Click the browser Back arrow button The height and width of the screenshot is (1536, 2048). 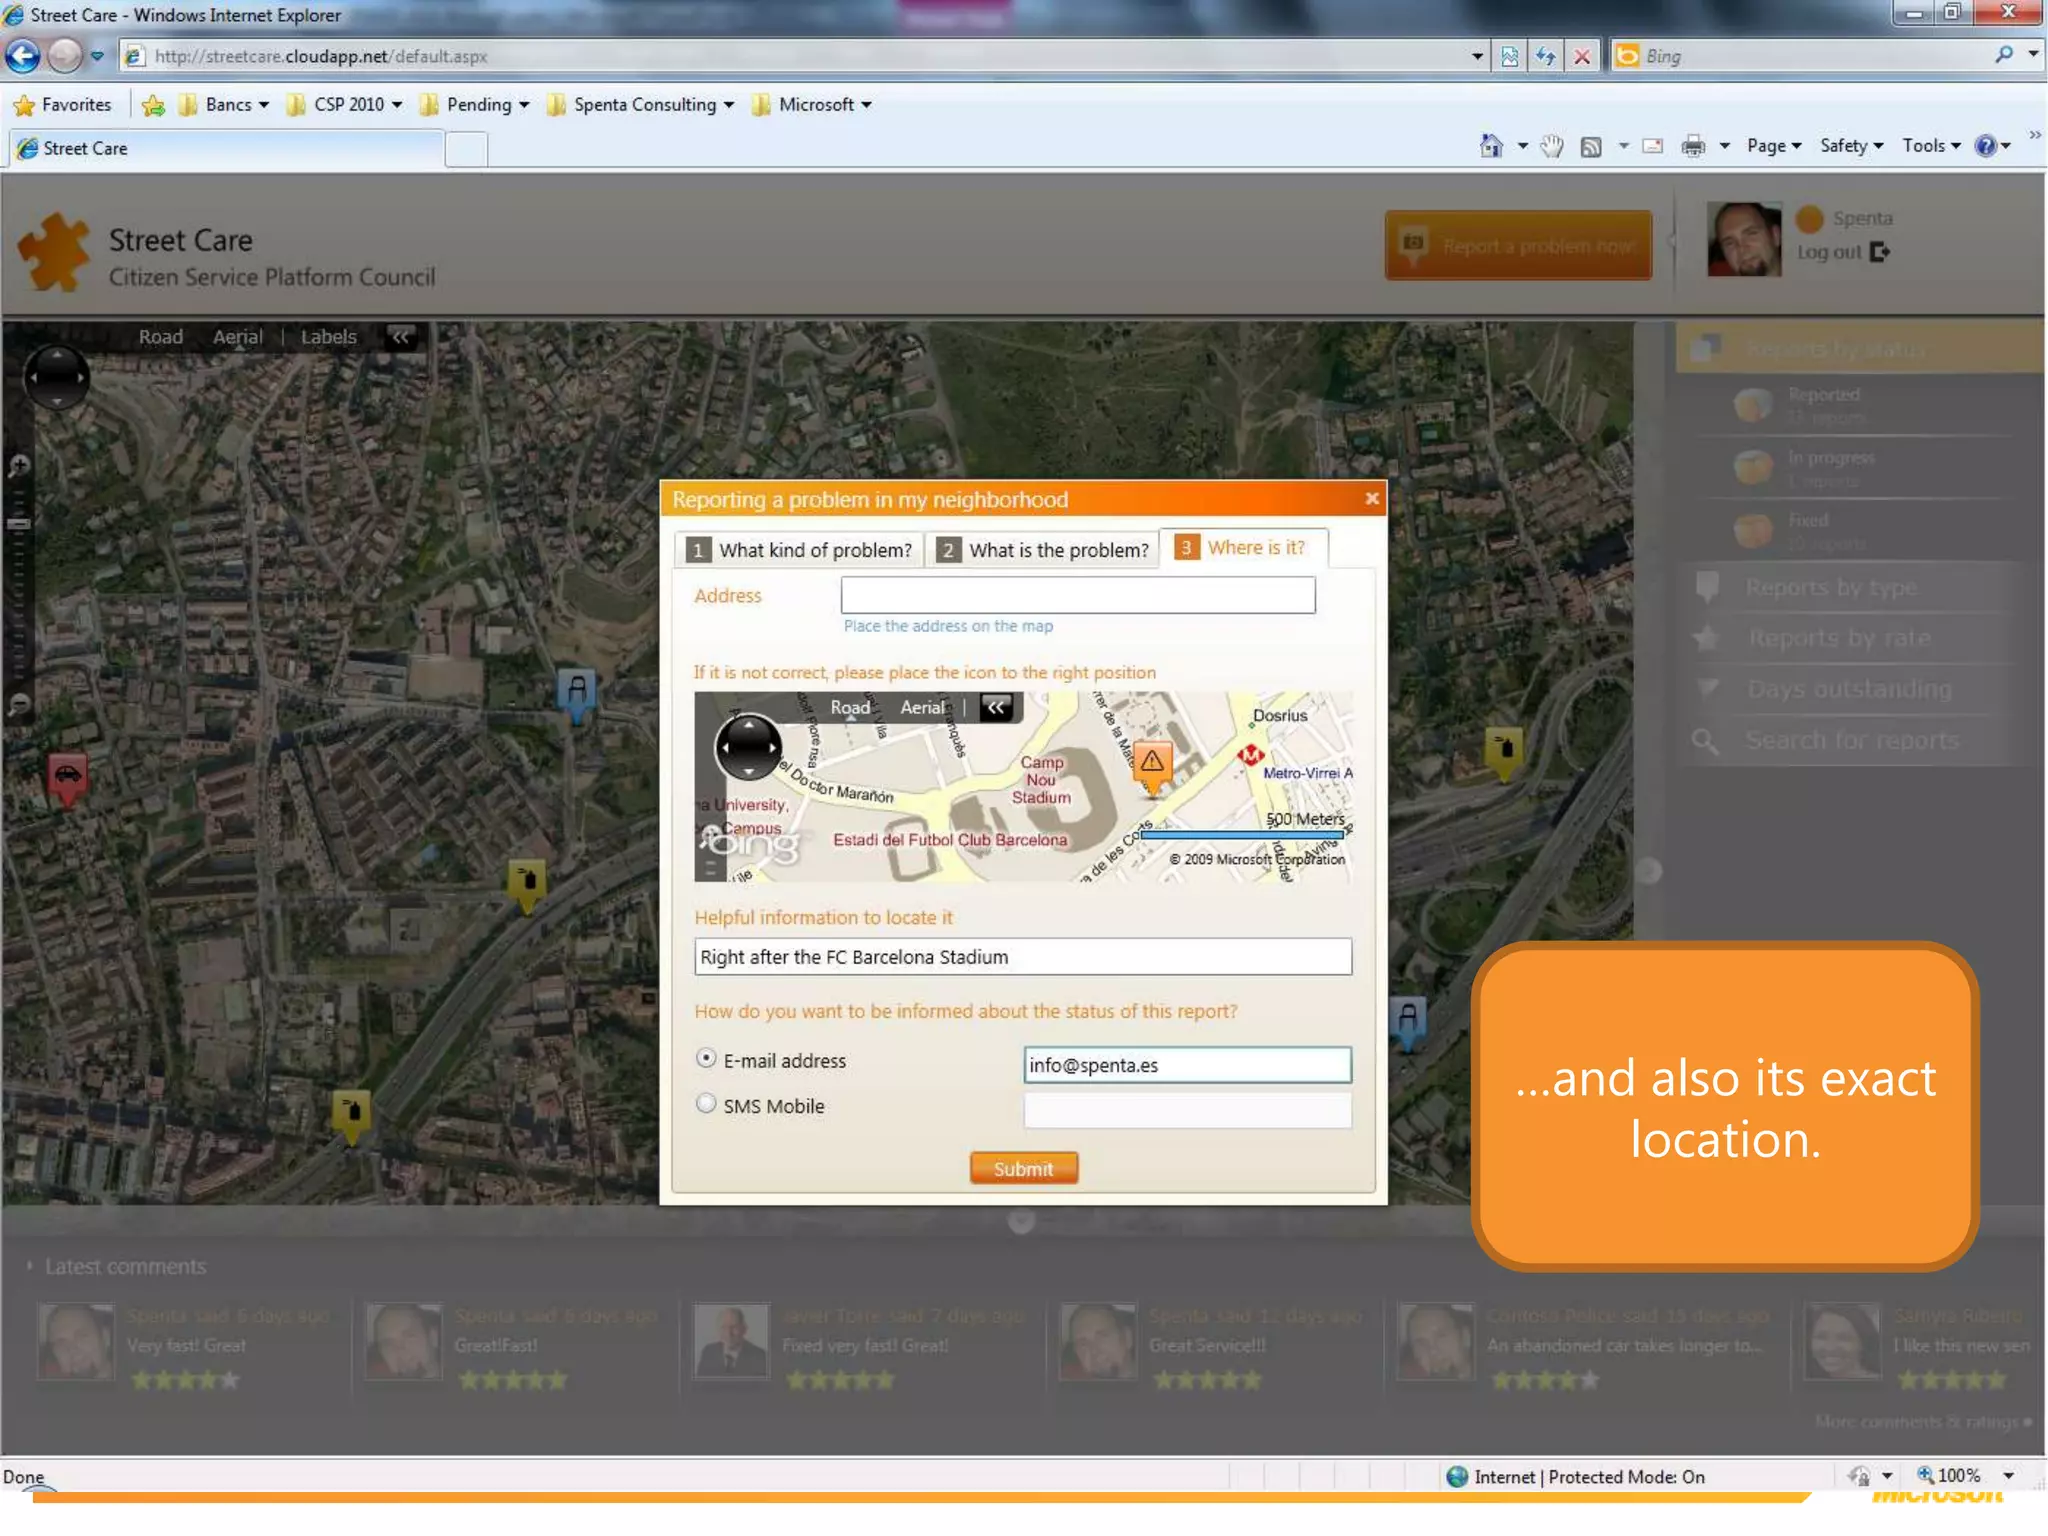tap(23, 56)
